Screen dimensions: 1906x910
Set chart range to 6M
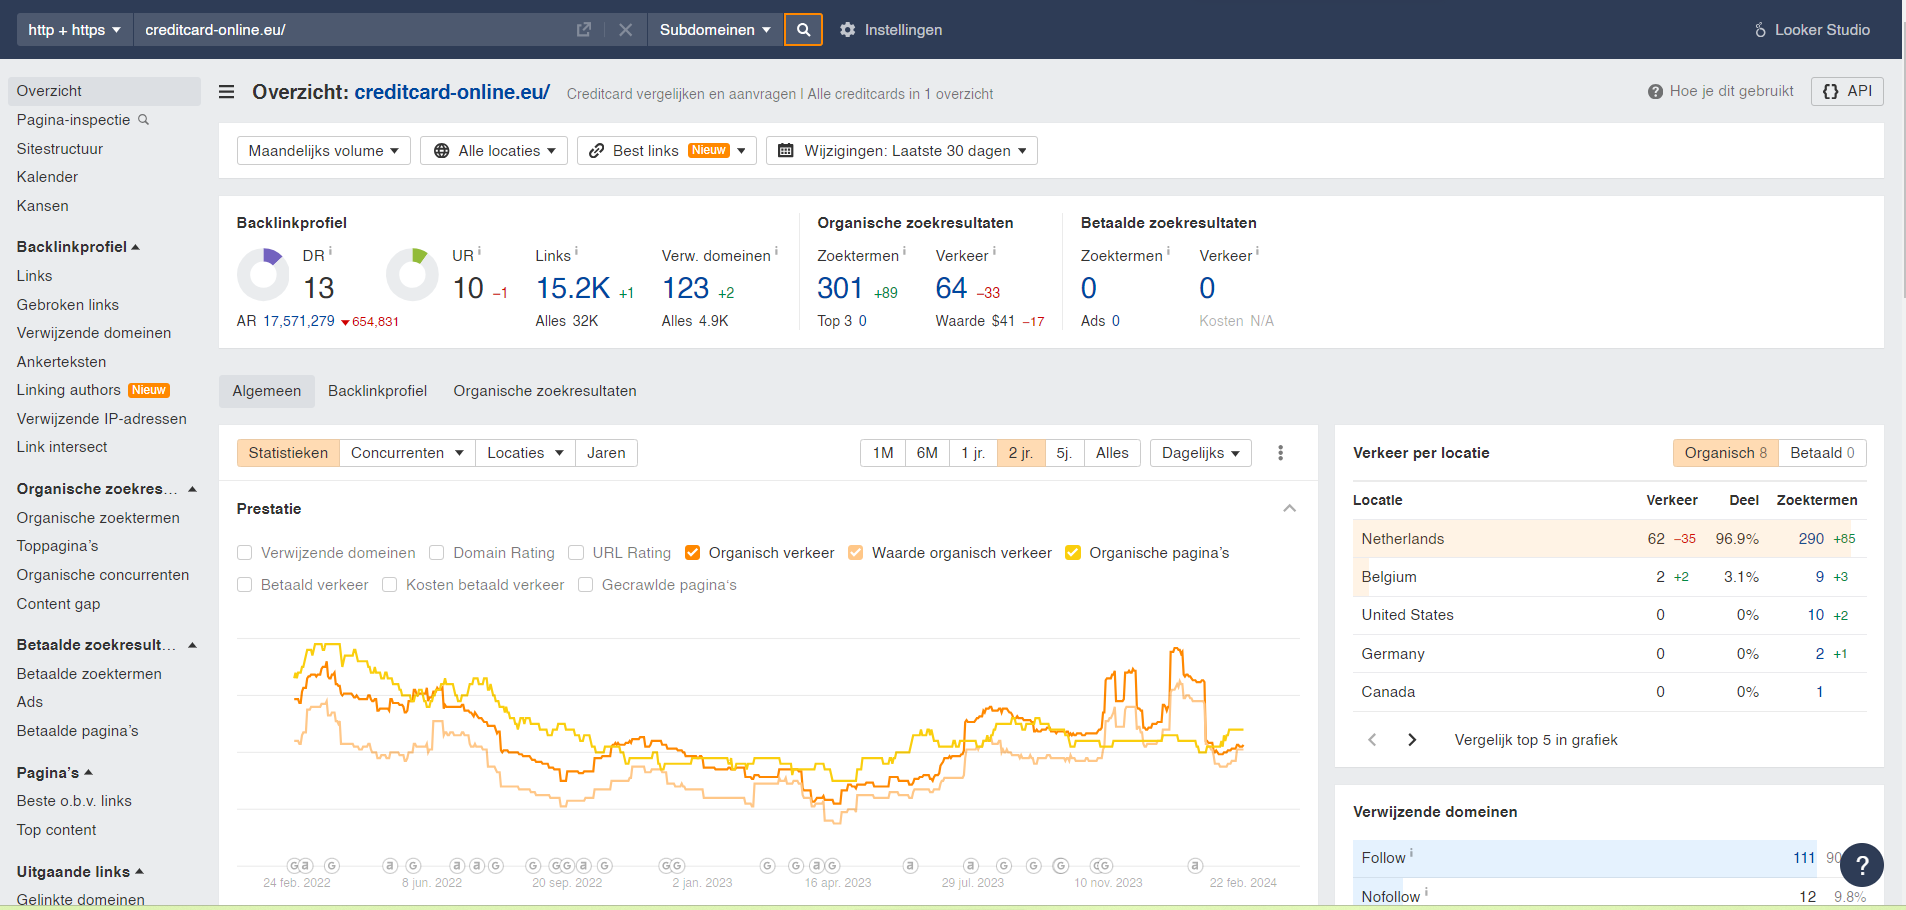click(927, 453)
